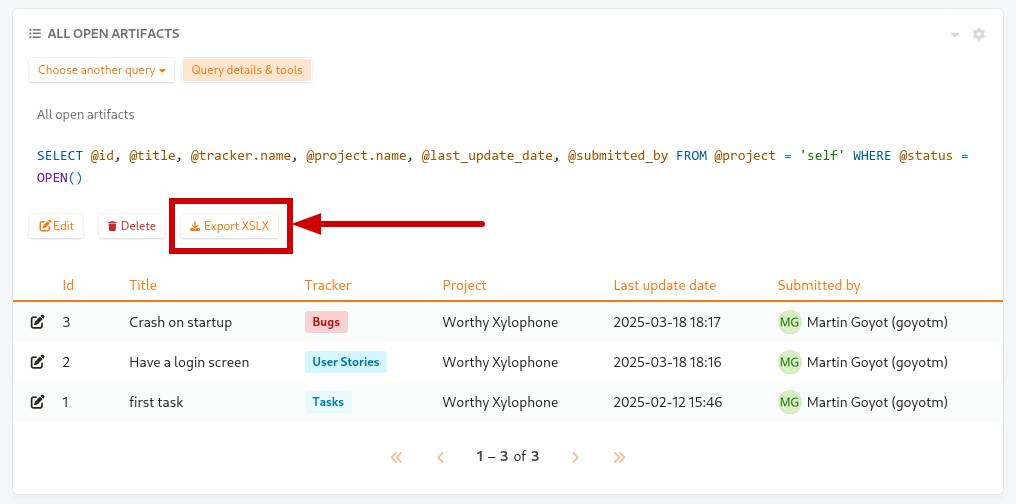The width and height of the screenshot is (1016, 504).
Task: Open edit icon for artifact 1
Action: pos(38,402)
